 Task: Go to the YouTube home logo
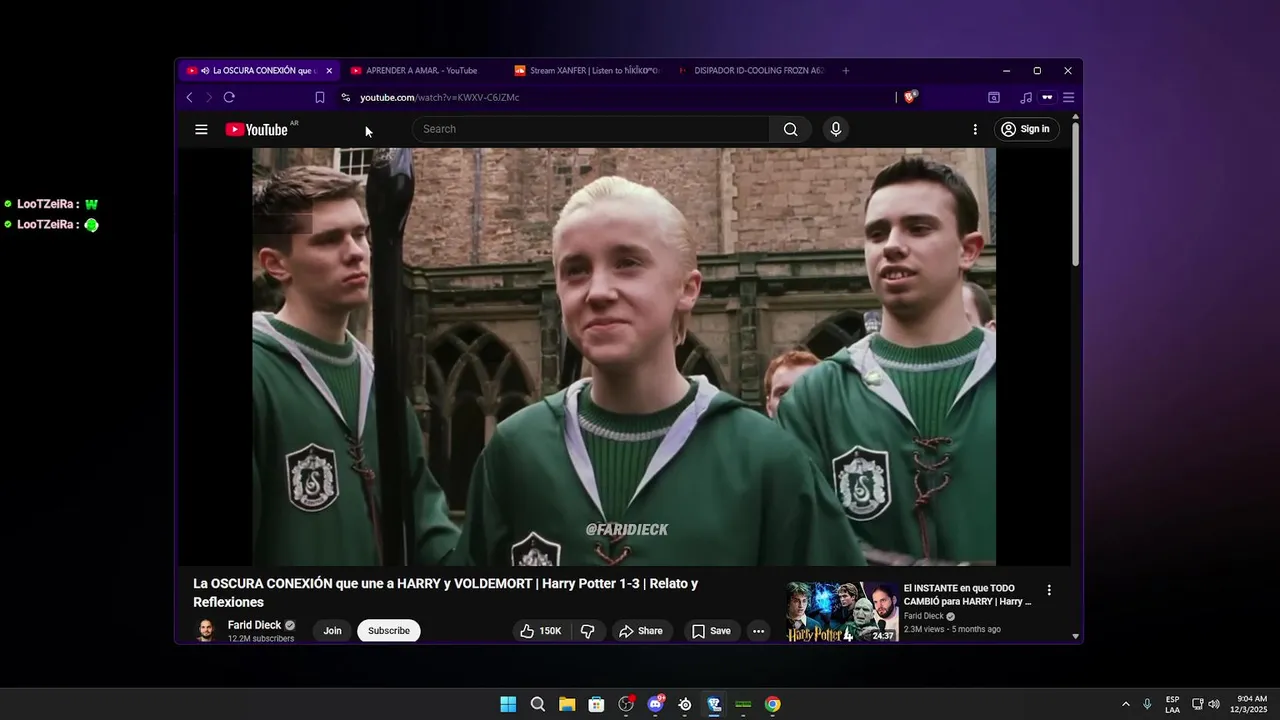pos(257,129)
